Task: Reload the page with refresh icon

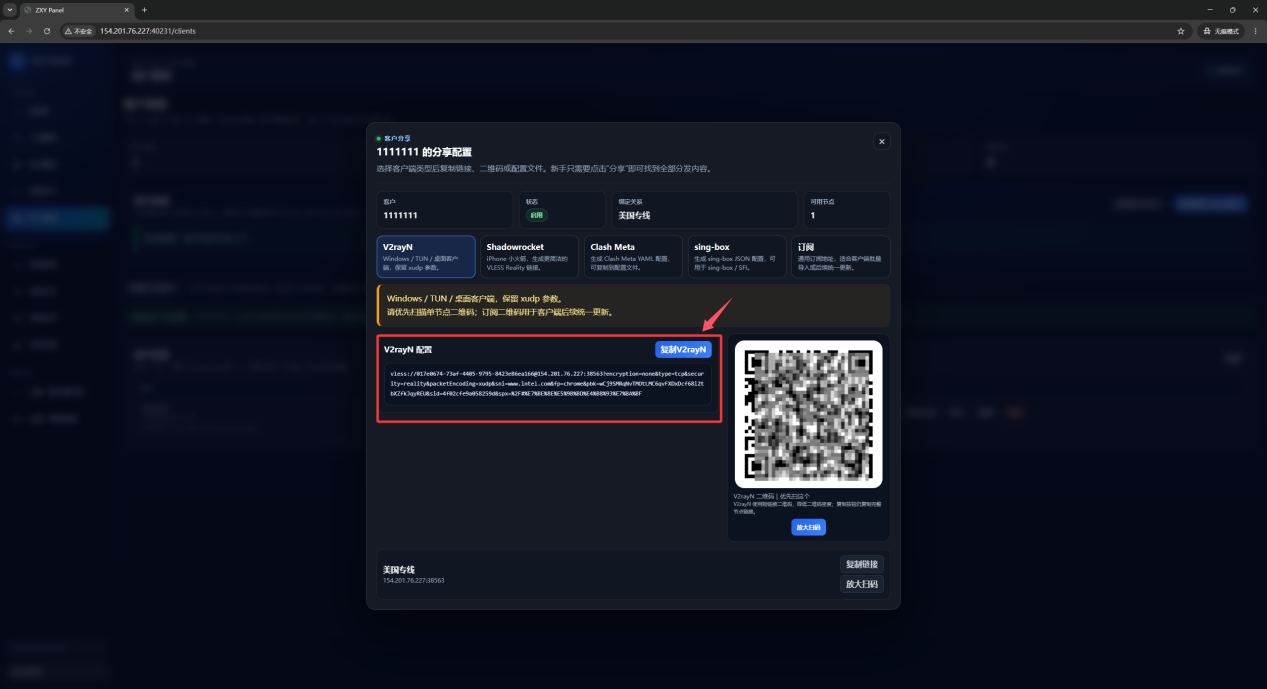Action: click(x=46, y=31)
